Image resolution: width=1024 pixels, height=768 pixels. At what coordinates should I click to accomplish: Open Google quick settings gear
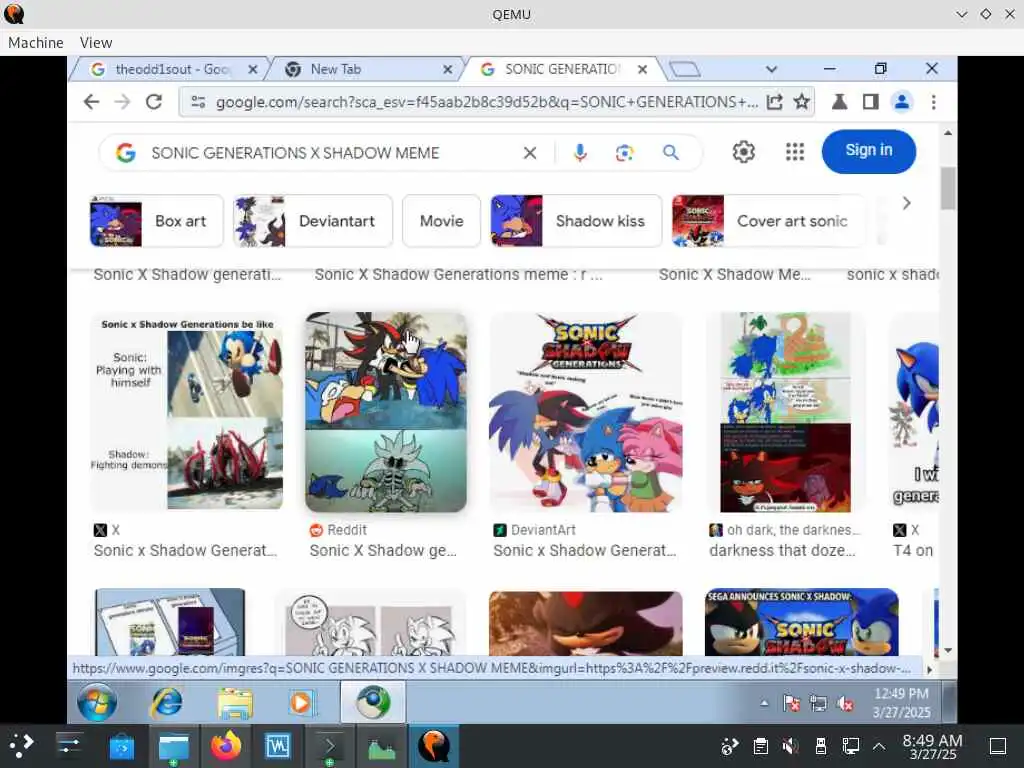[743, 152]
